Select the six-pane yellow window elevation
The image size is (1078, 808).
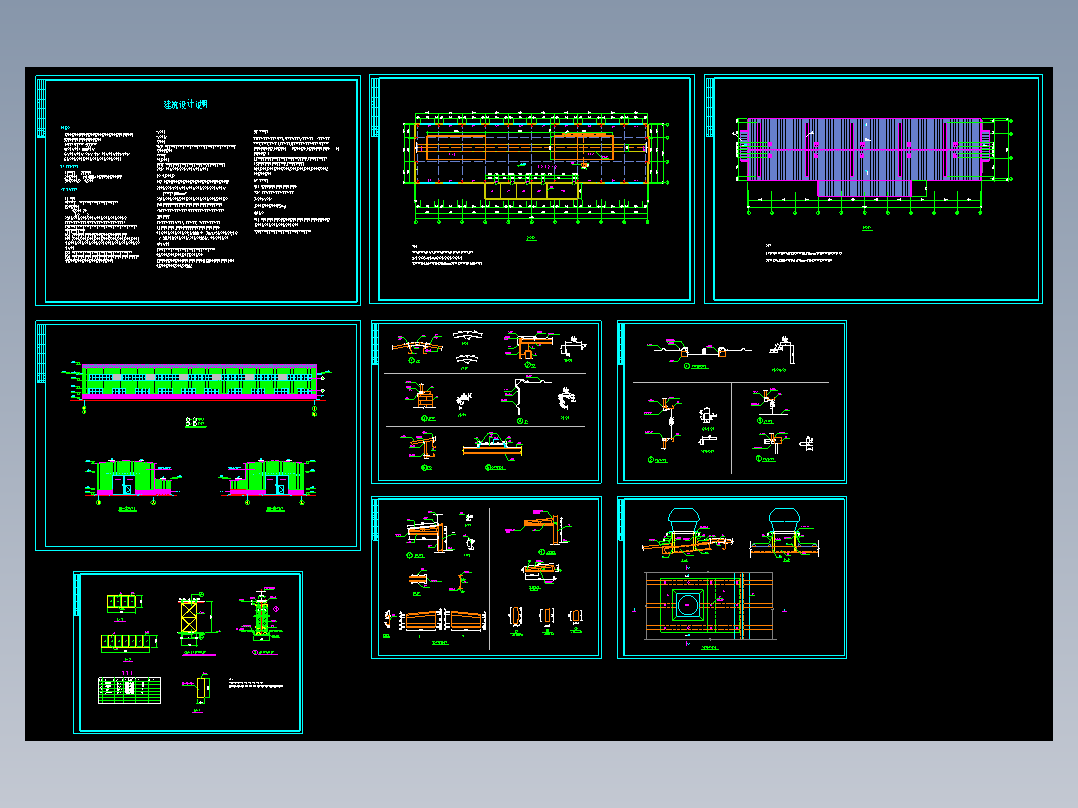(127, 642)
